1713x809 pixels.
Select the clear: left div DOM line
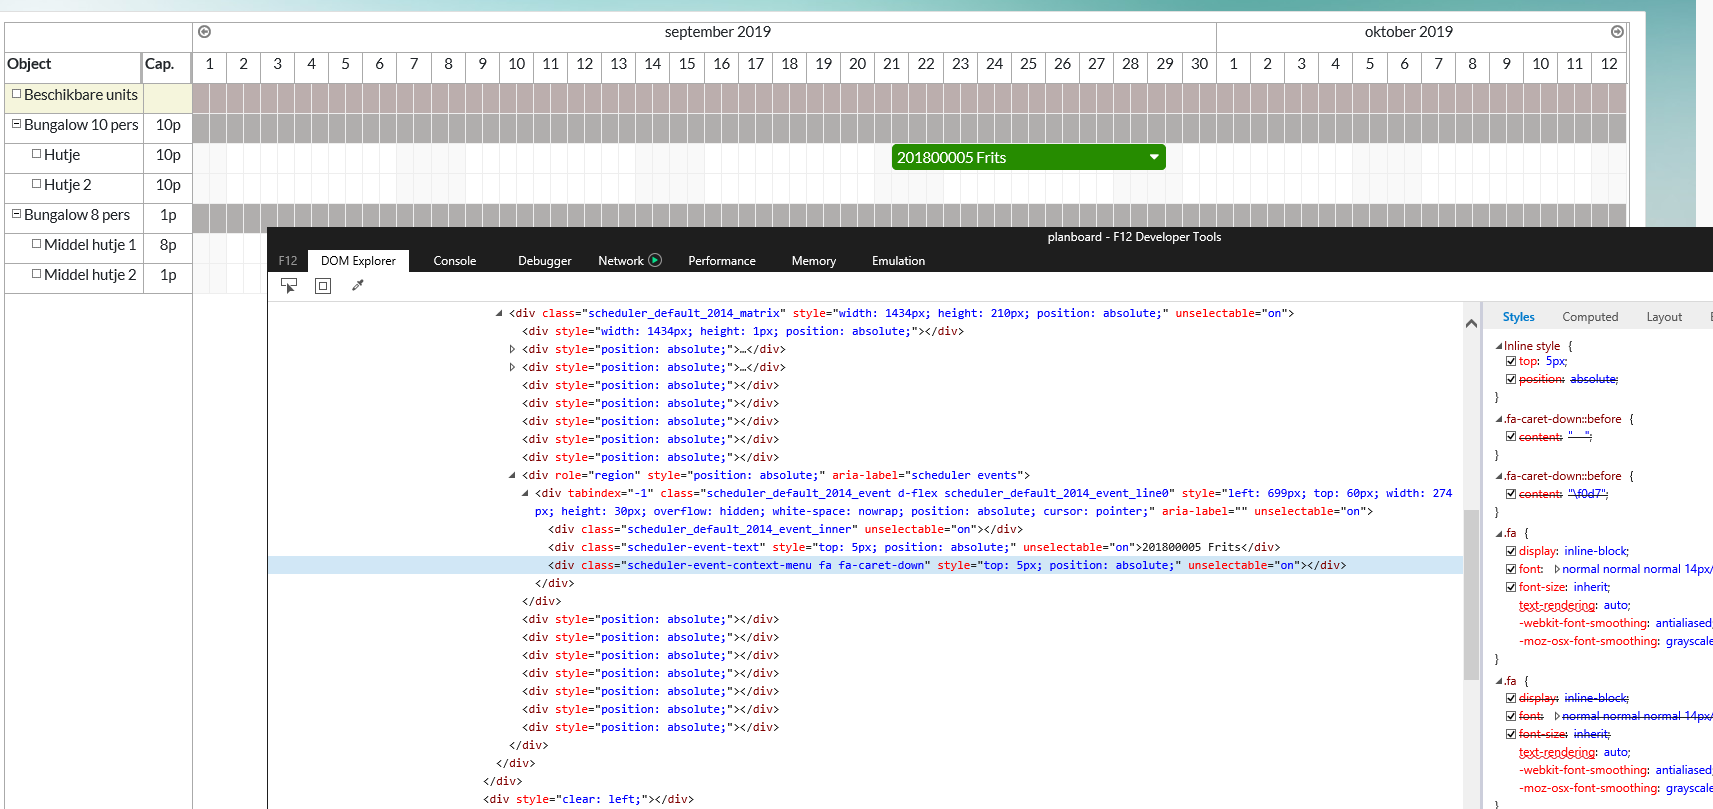588,799
